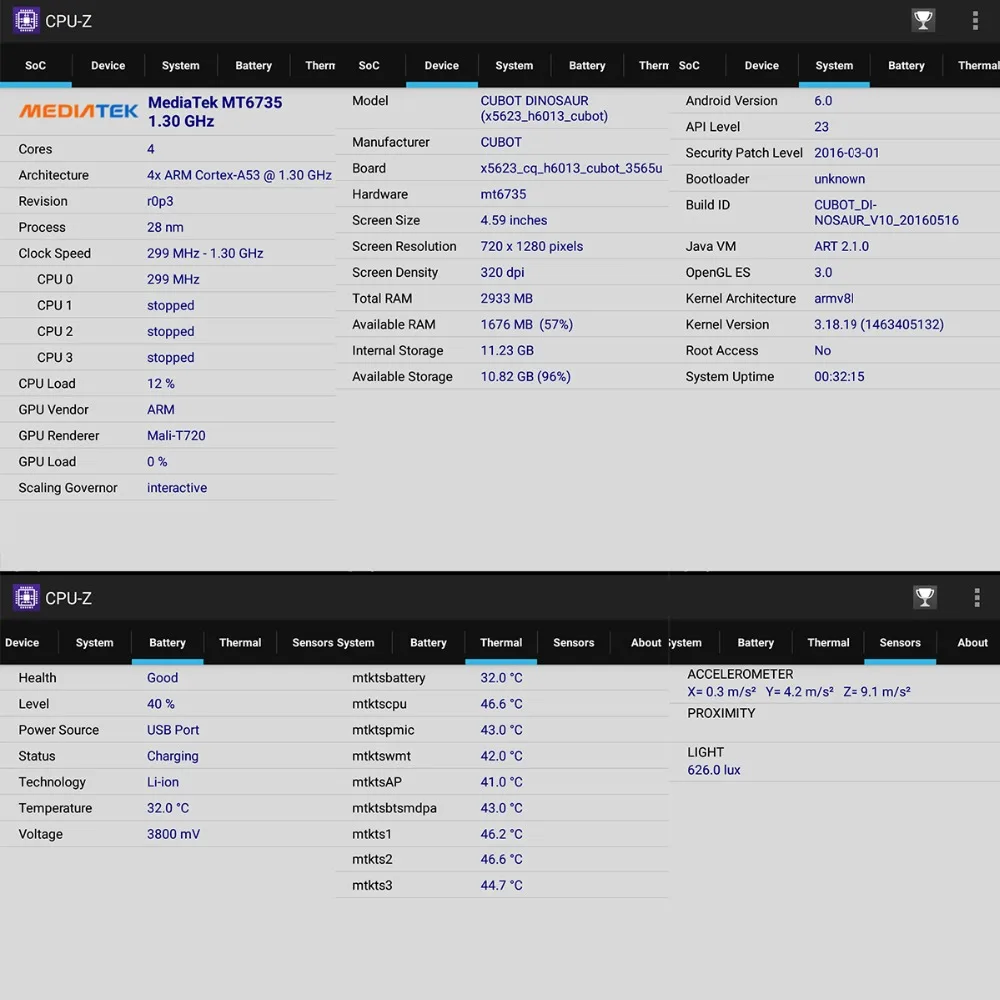Open the three-dot overflow menu in the lower header
The width and height of the screenshot is (1000, 1000).
(x=976, y=598)
